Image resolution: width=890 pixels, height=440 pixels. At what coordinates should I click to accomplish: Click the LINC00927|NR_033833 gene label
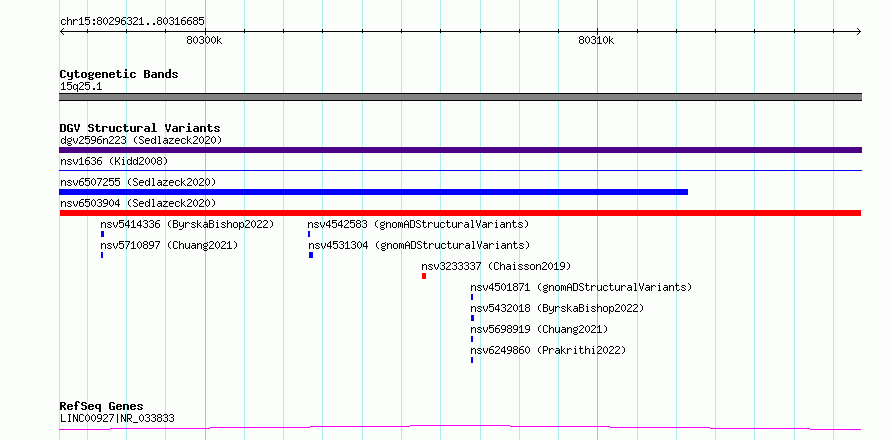click(117, 419)
